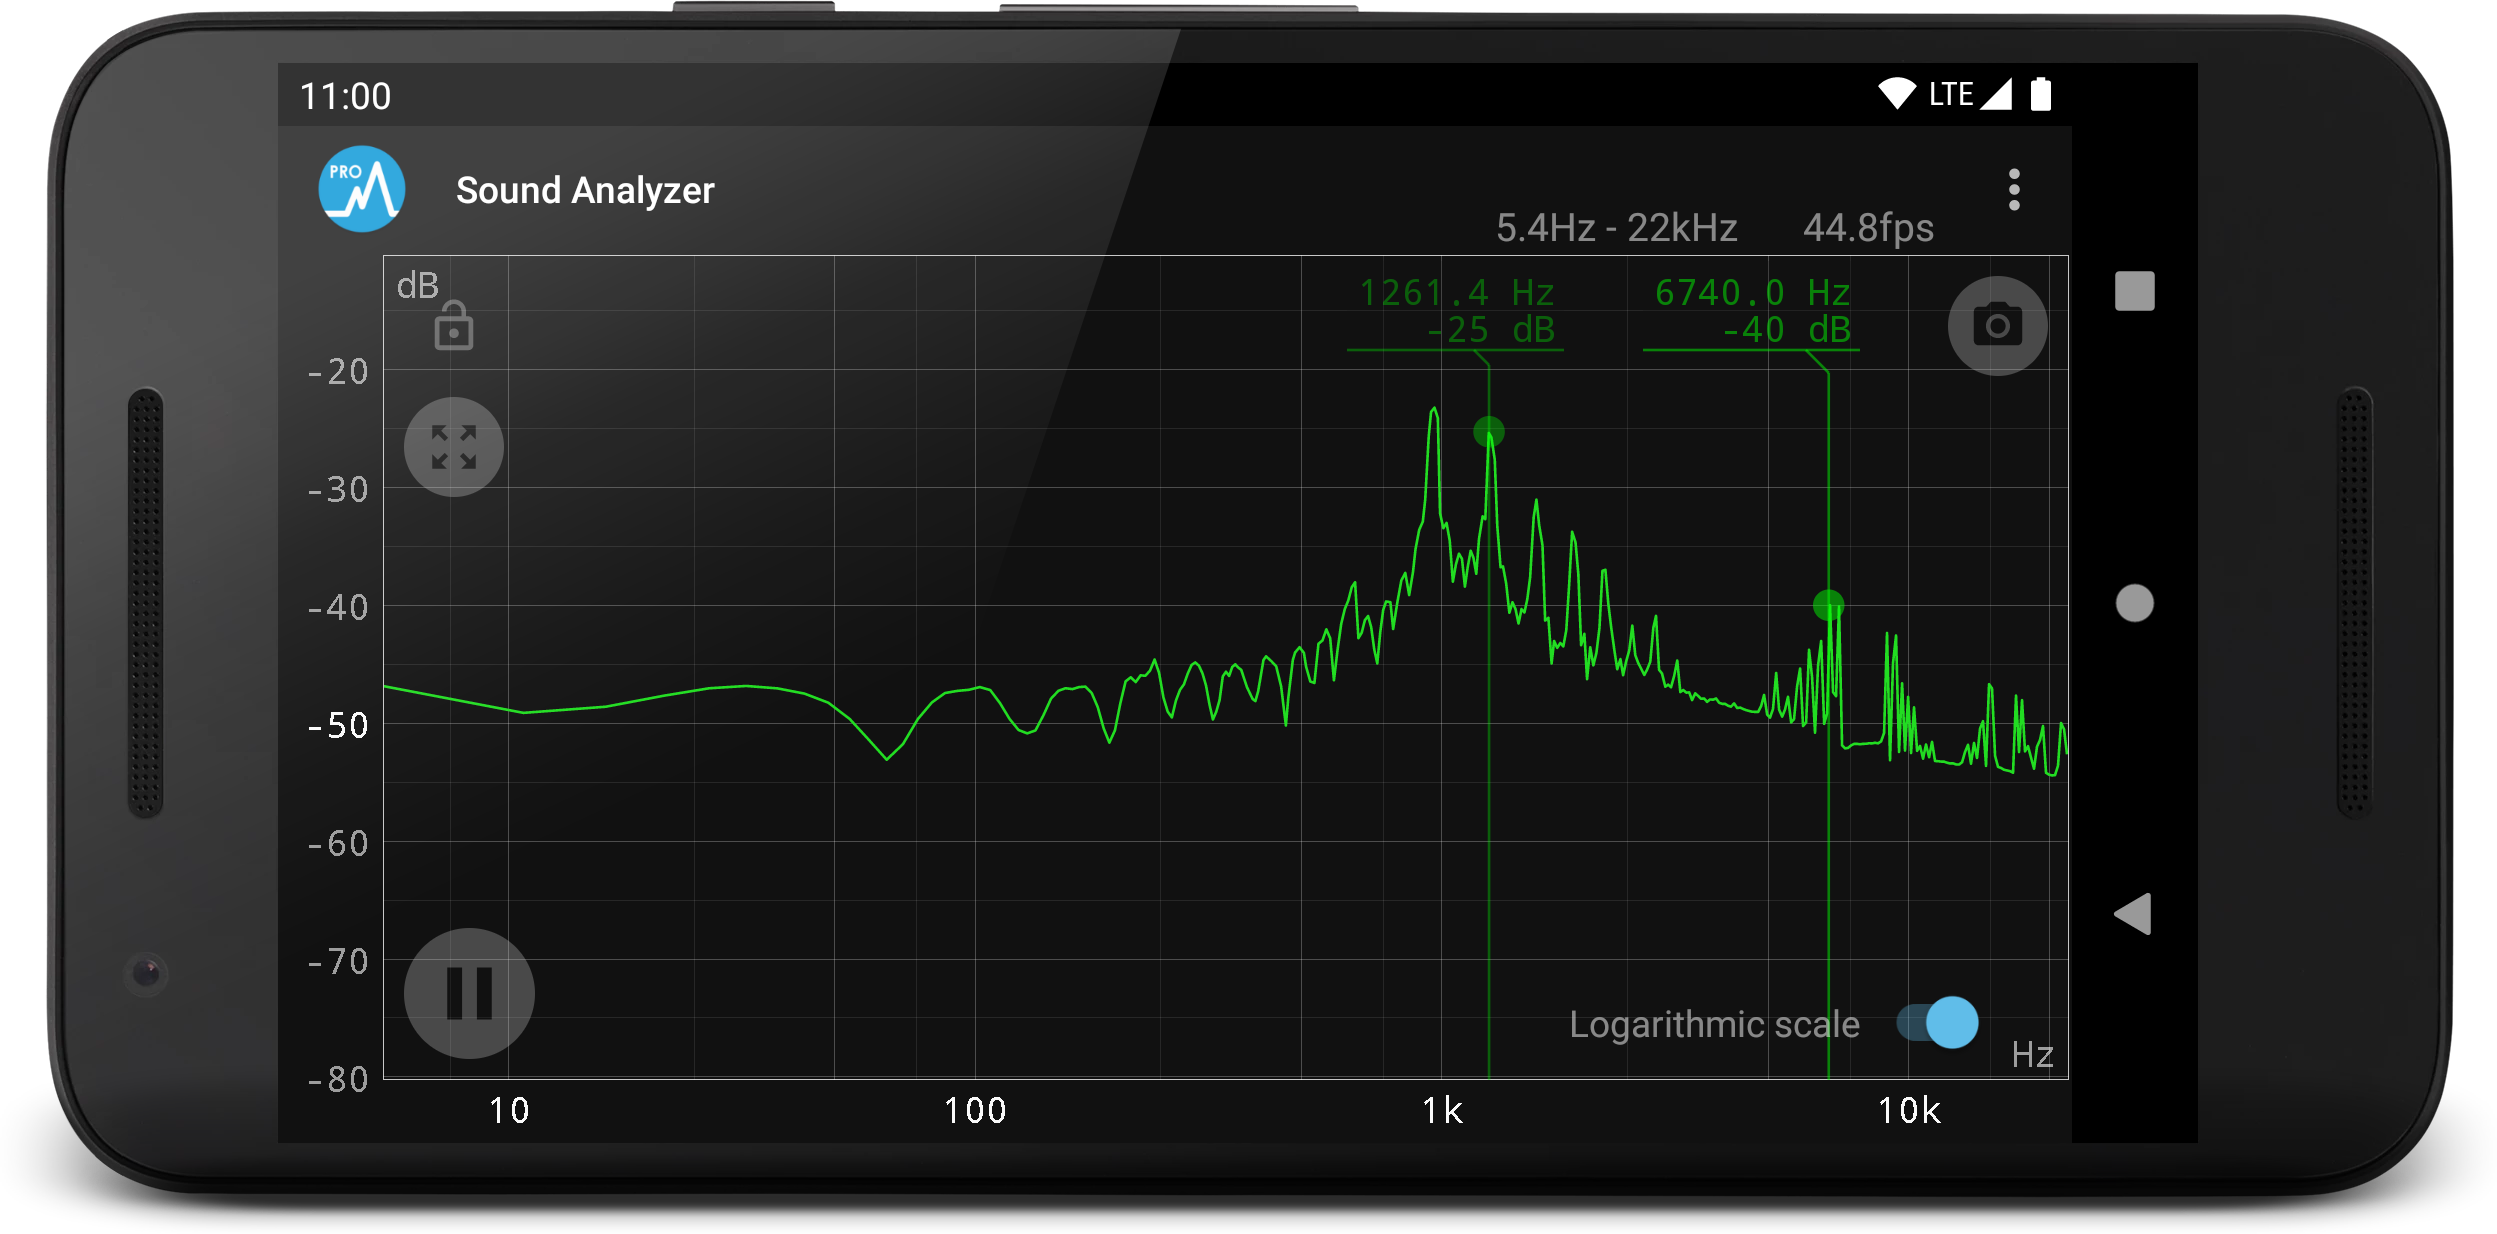Tap the battery status icon
The width and height of the screenshot is (2497, 1234).
2041,94
